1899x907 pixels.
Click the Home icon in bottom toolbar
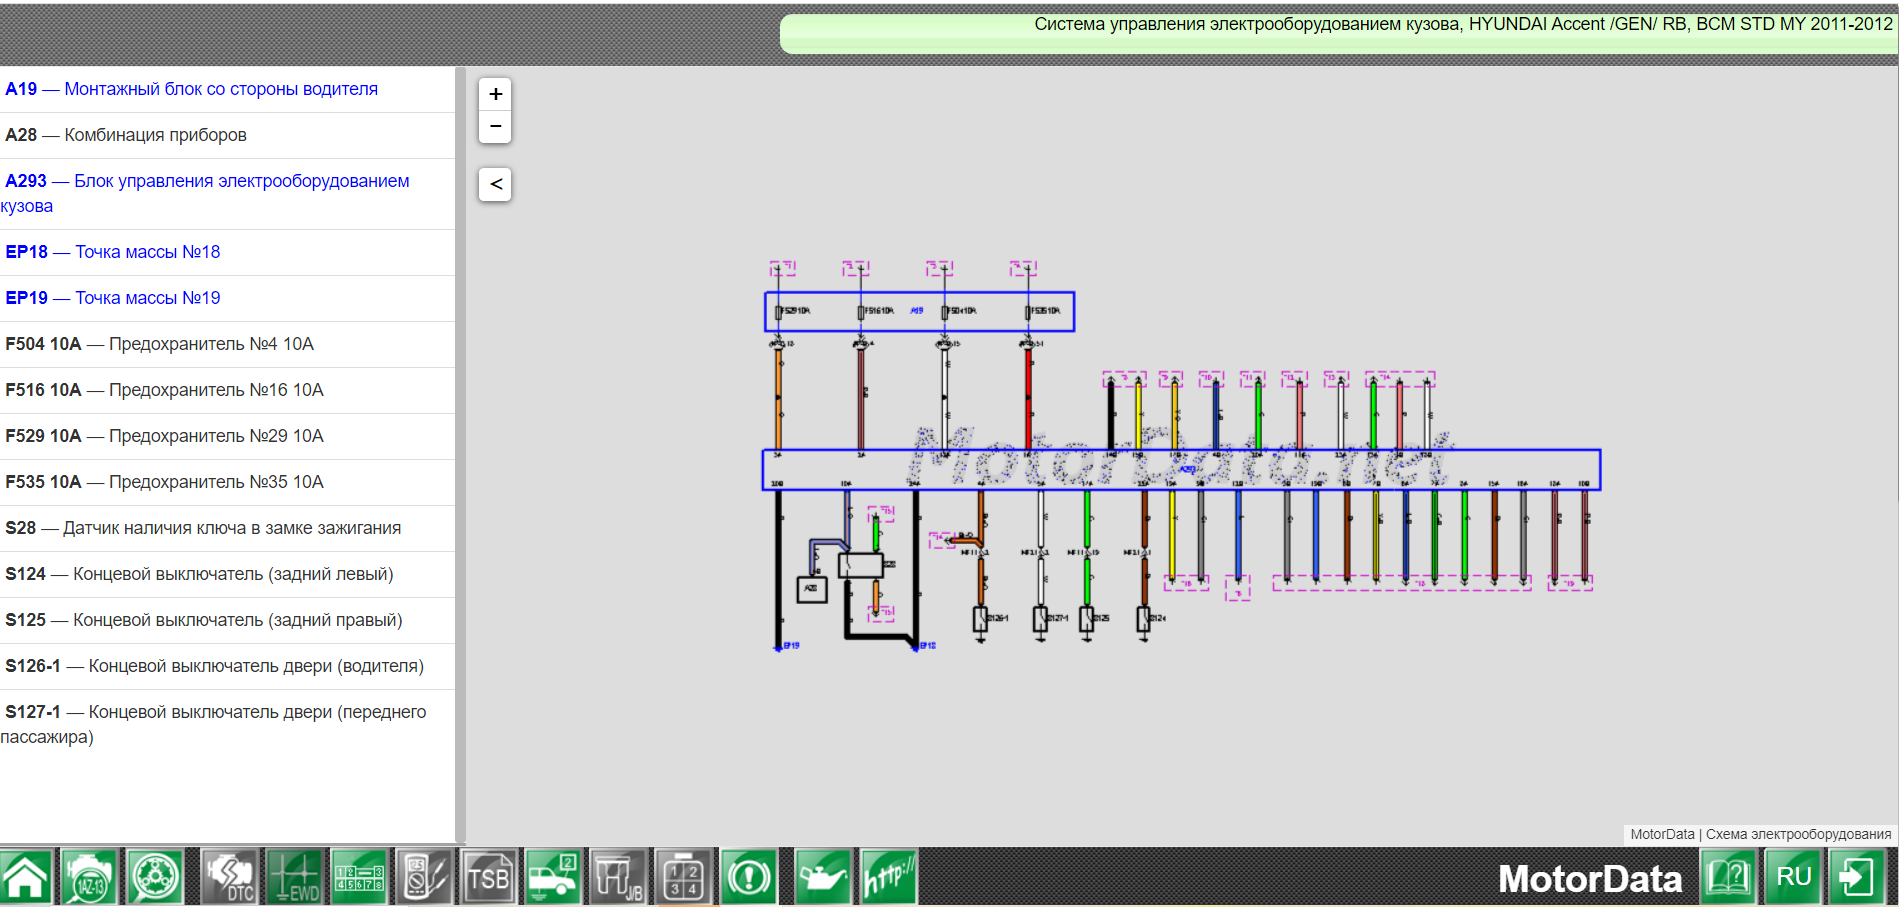[27, 877]
